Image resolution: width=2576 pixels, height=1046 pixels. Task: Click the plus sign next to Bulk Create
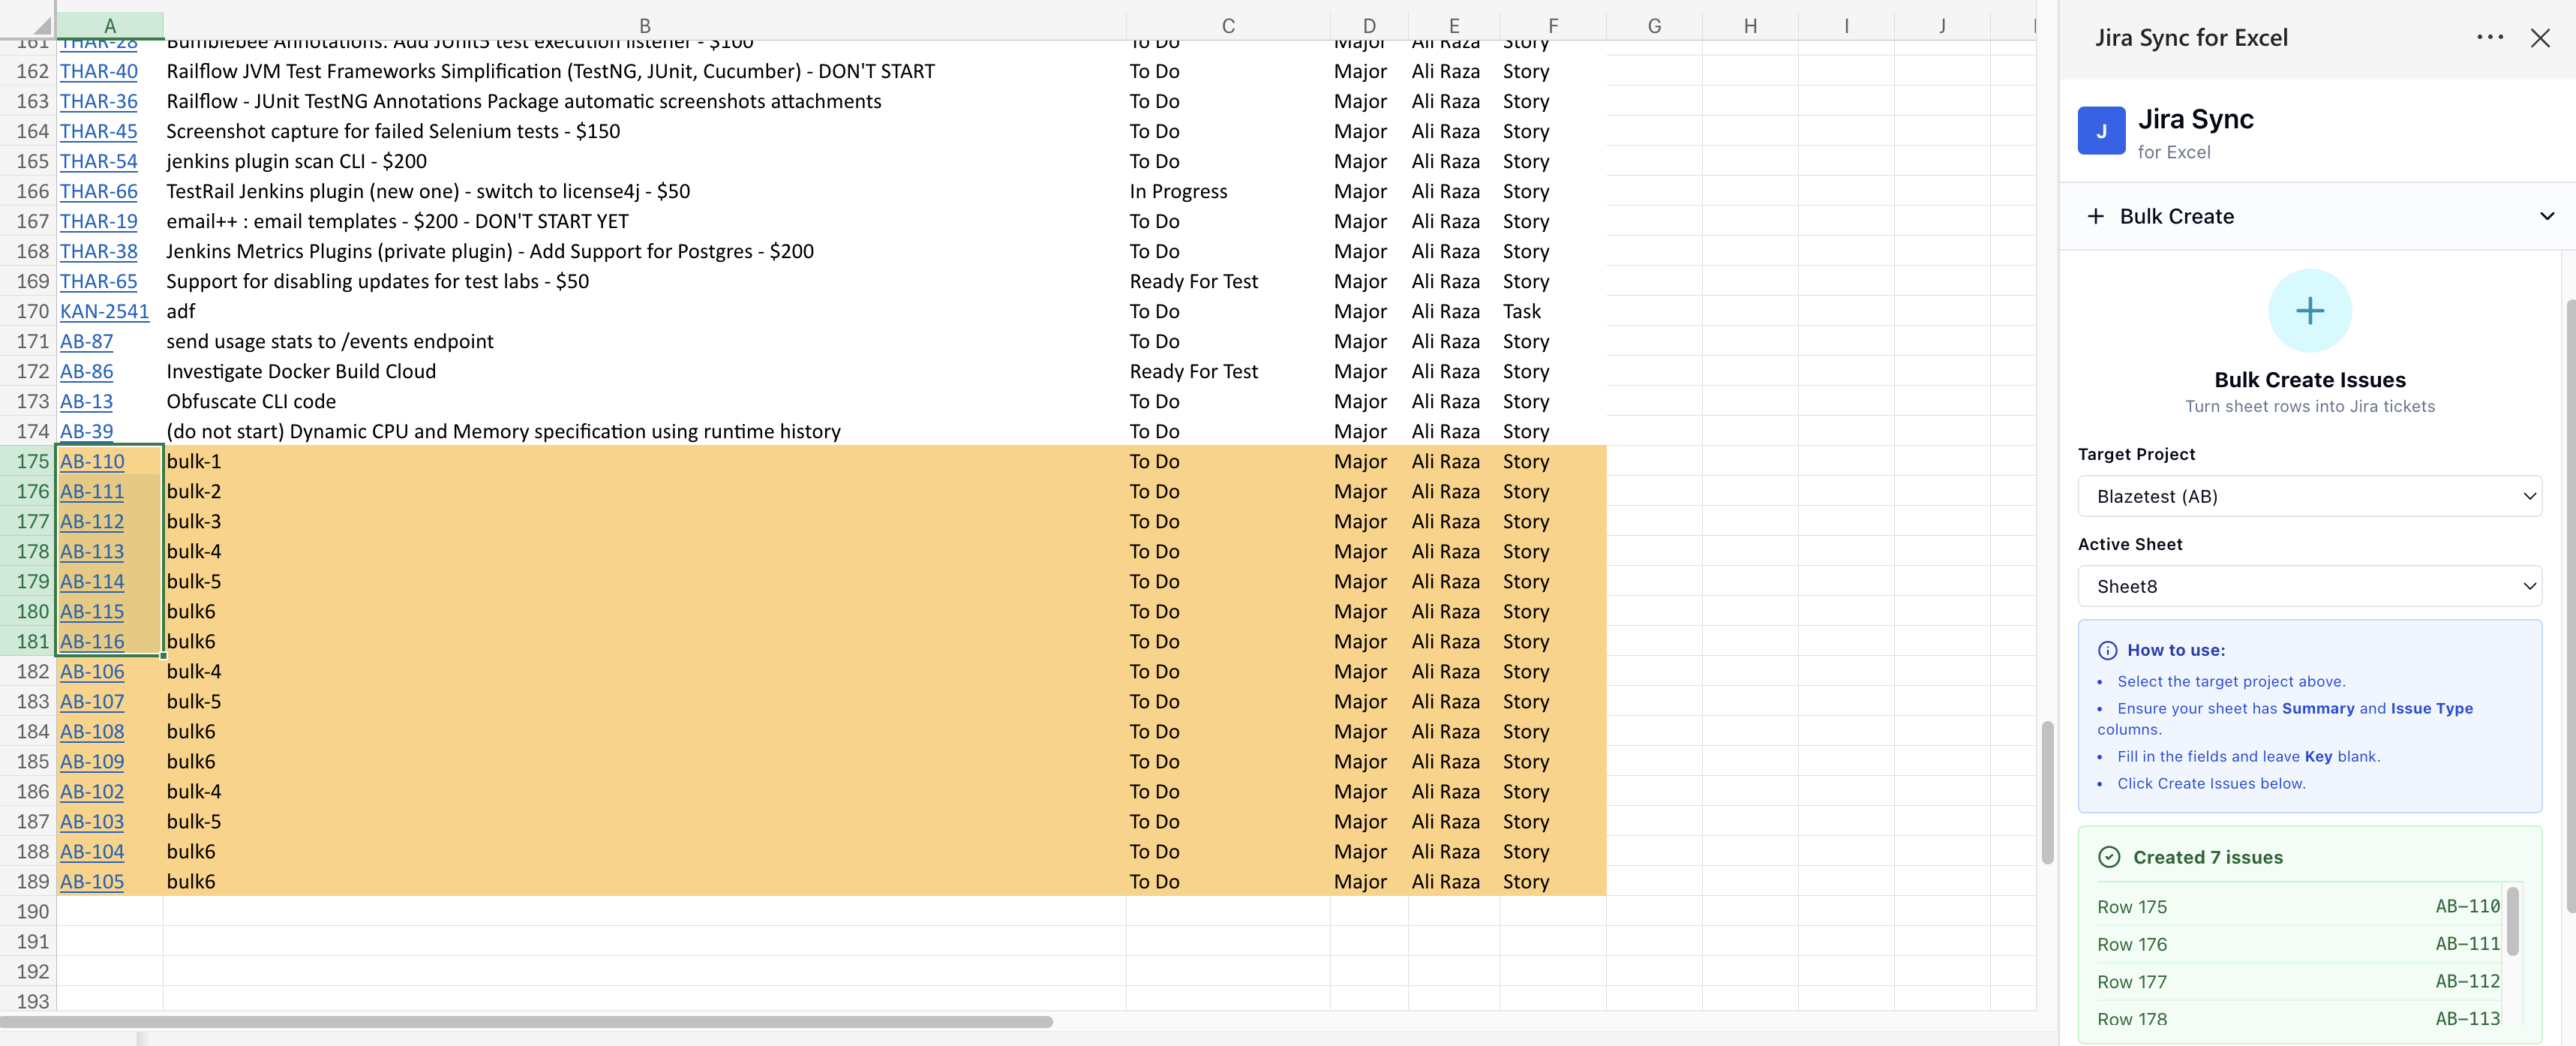[2095, 216]
